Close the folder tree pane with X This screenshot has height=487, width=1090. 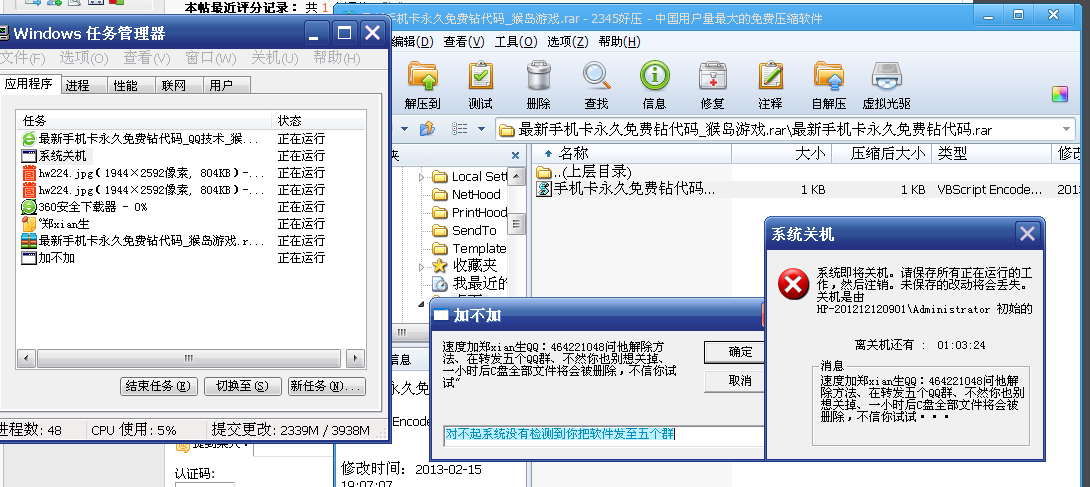point(515,156)
